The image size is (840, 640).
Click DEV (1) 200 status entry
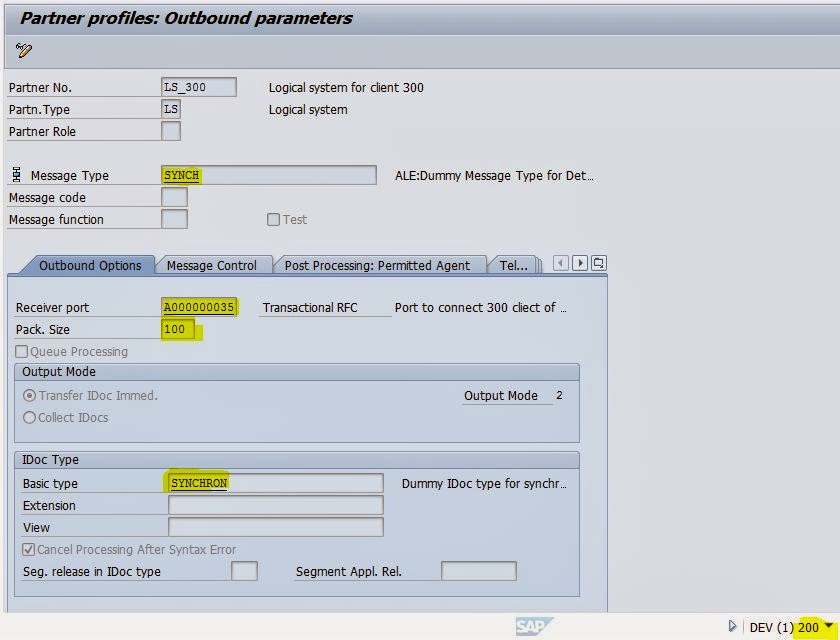point(784,627)
